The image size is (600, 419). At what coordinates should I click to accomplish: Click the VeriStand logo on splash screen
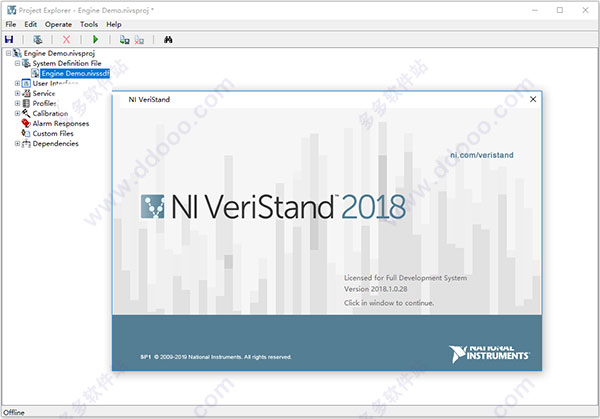[153, 207]
